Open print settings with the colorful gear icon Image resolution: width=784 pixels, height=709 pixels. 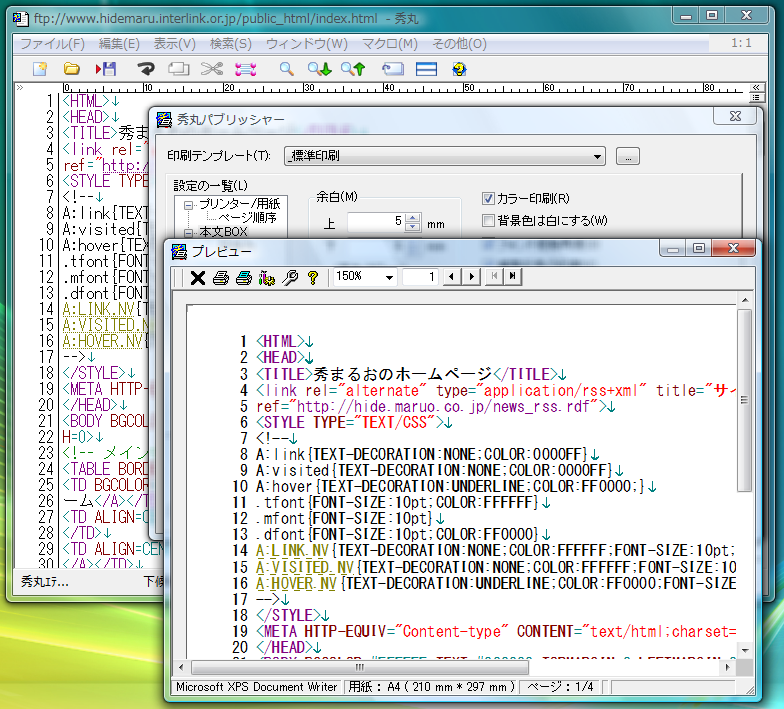coord(266,278)
